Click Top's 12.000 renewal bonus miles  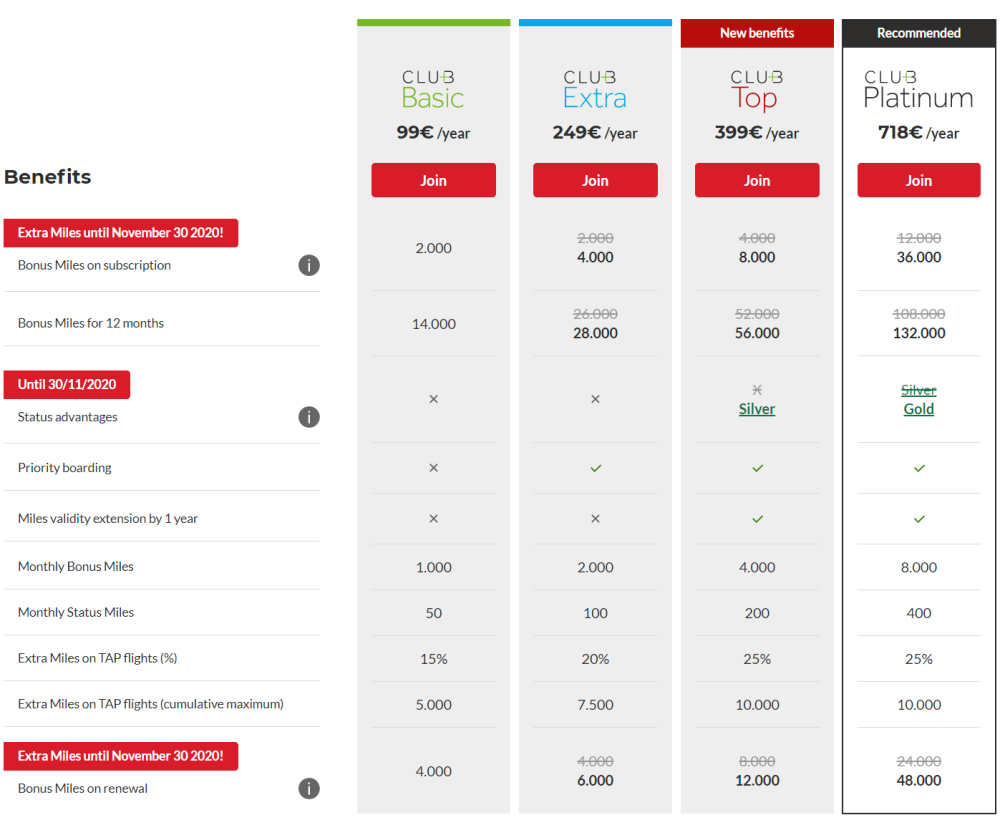click(x=757, y=780)
